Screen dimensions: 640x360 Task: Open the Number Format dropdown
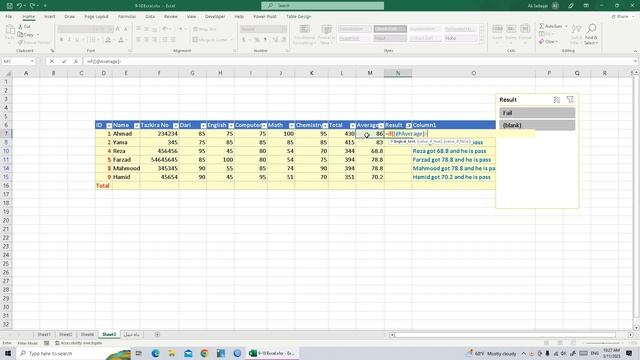click(x=284, y=29)
